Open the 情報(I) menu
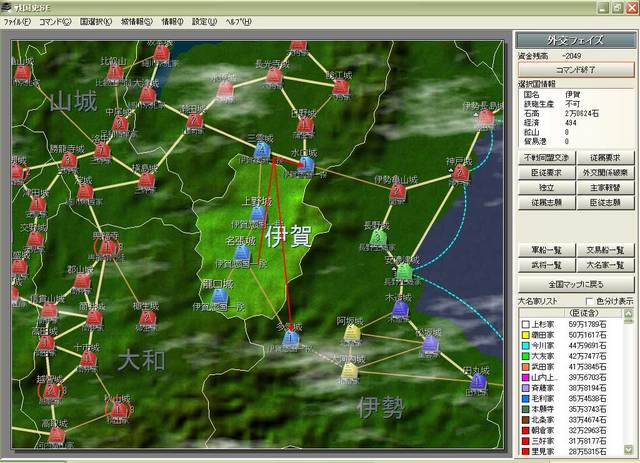The width and height of the screenshot is (640, 463). pos(172,22)
